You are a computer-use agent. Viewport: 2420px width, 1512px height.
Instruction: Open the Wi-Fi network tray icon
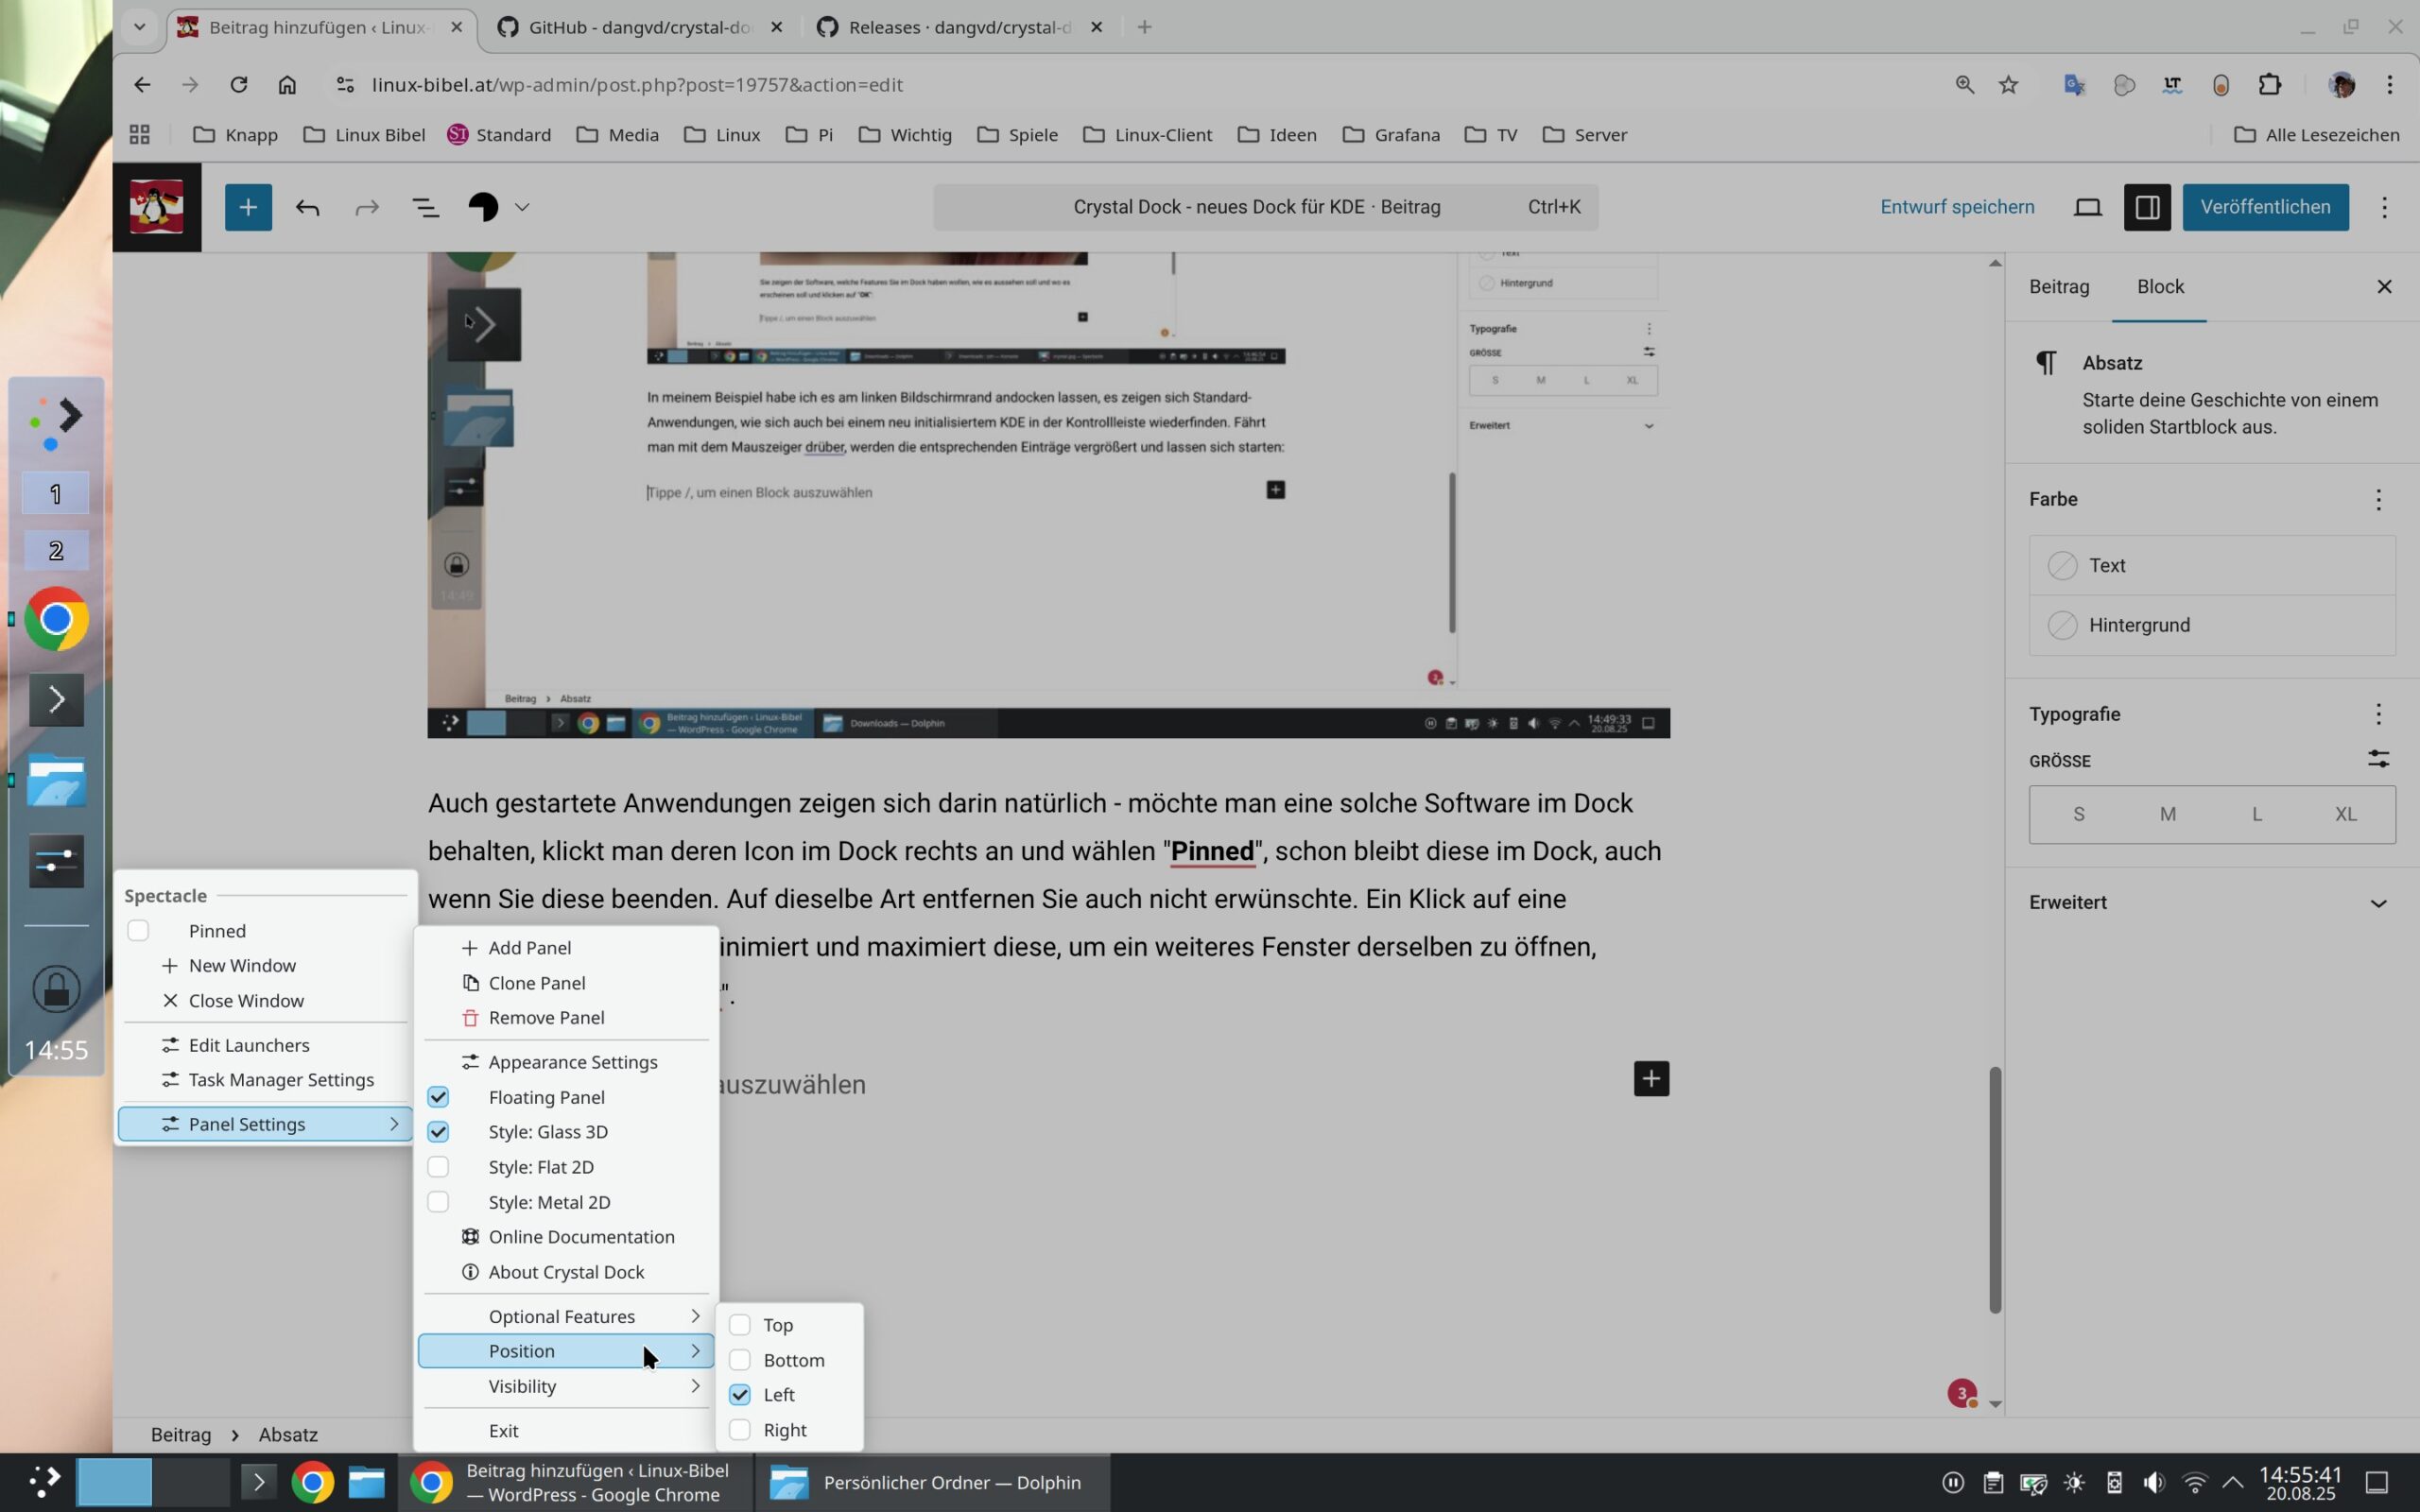tap(2194, 1482)
